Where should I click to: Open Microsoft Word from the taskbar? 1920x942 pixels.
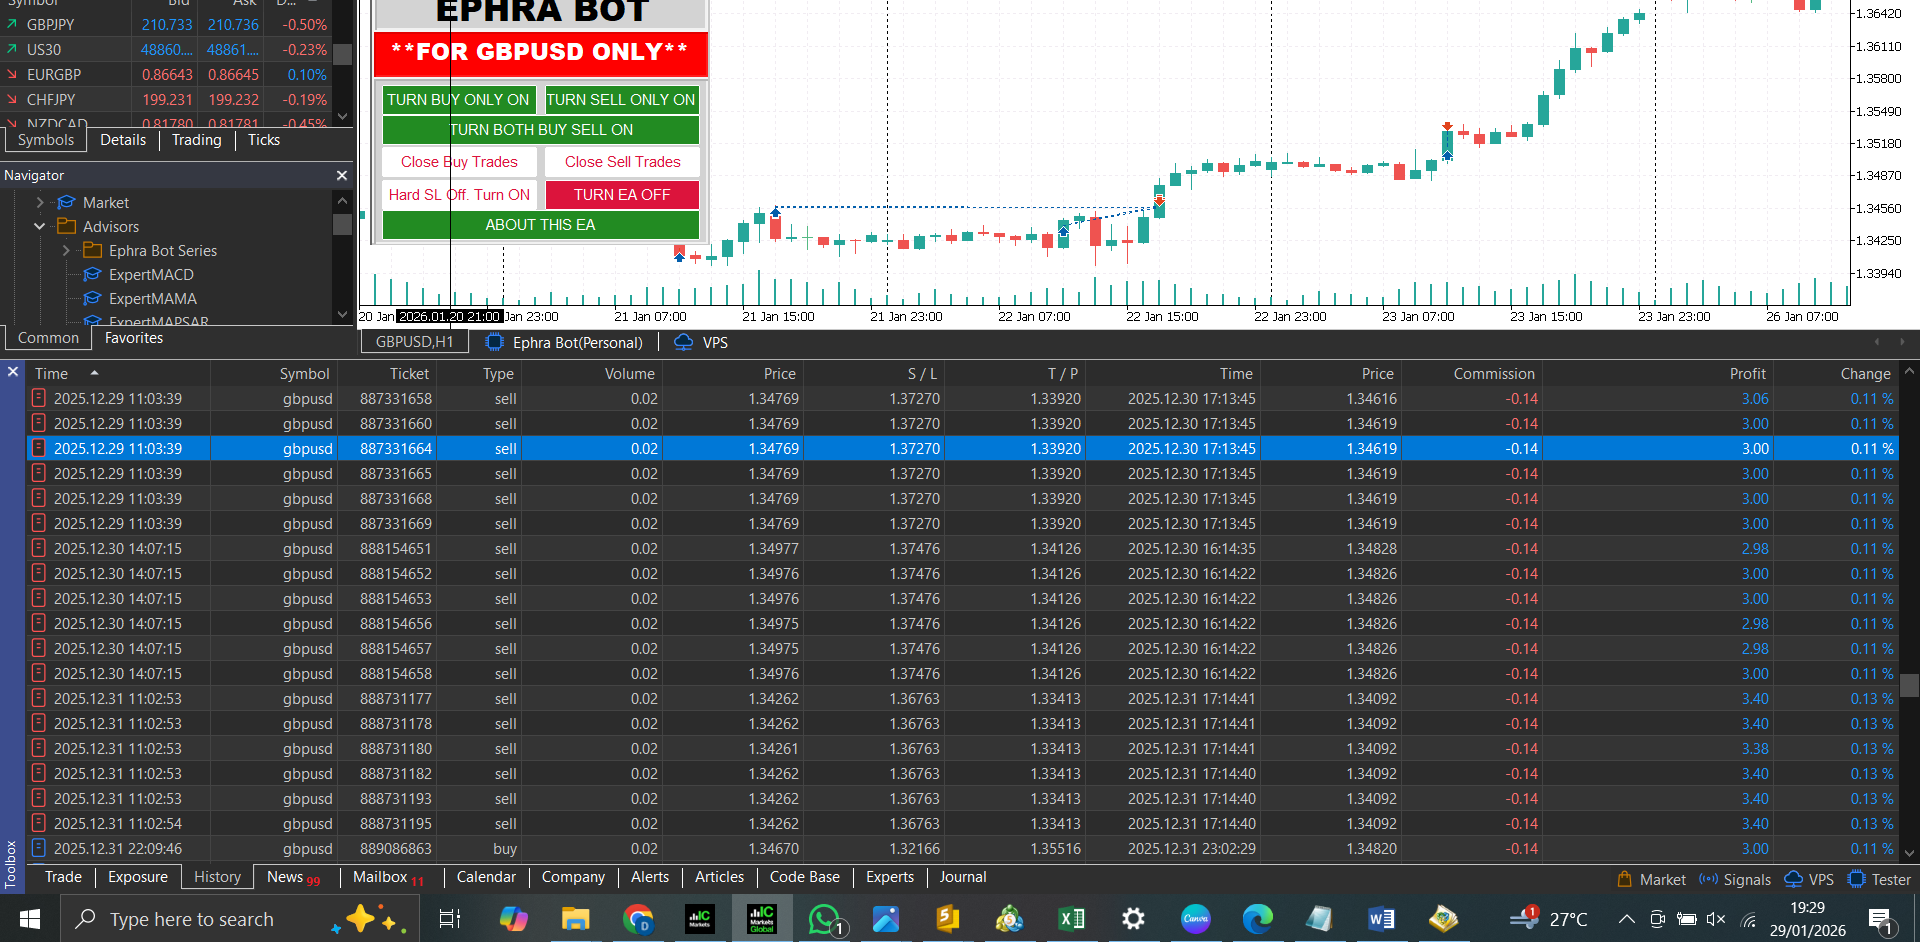[1381, 918]
